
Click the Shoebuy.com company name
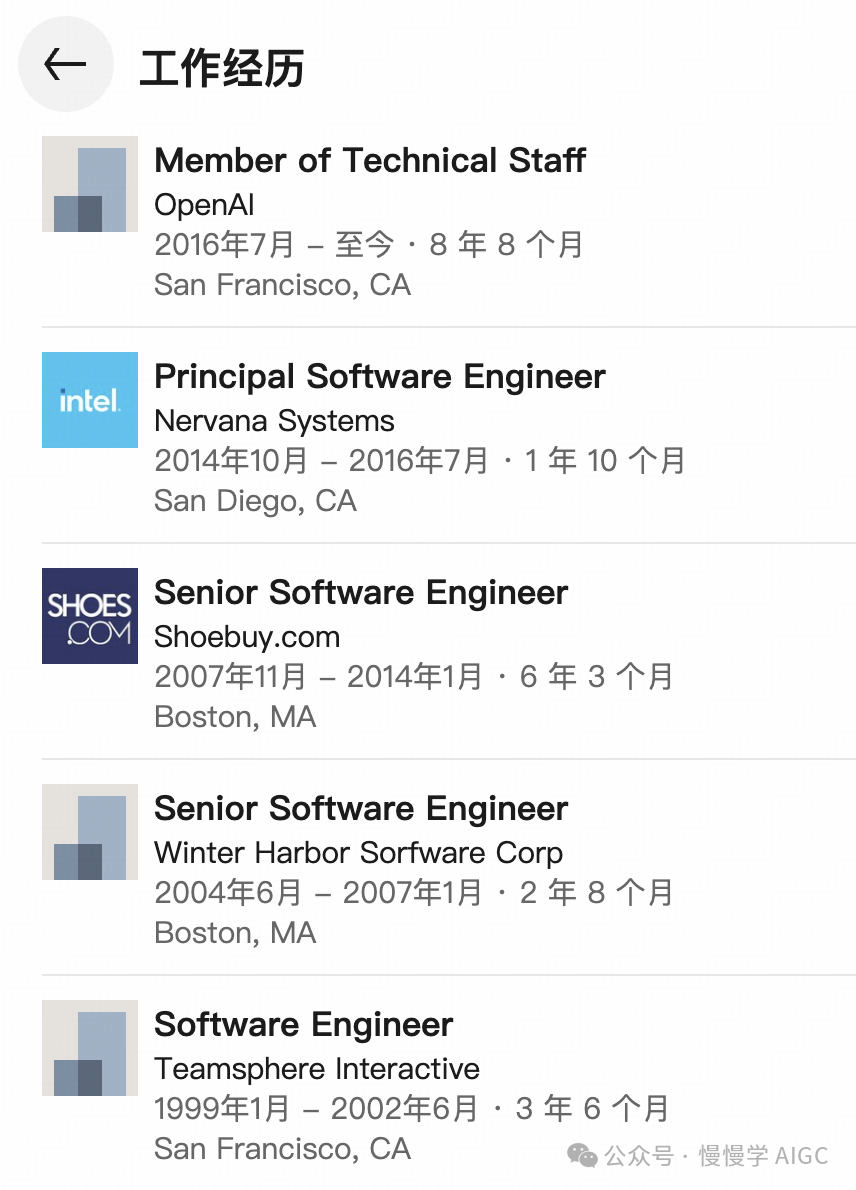247,637
